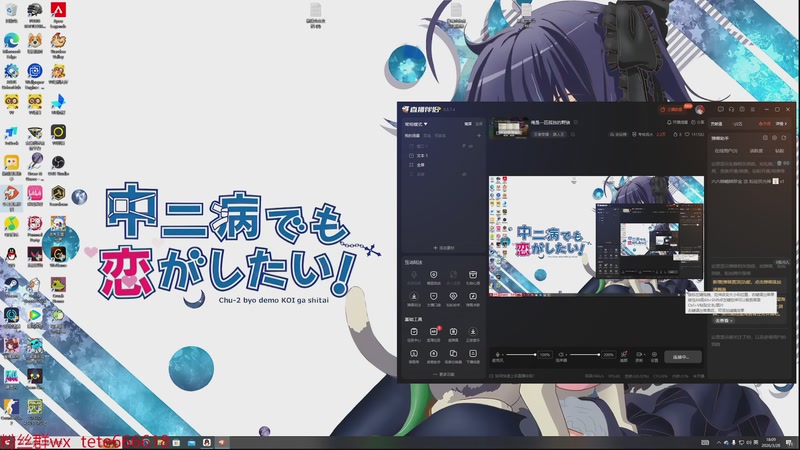Show hidden icons chevron in system tray
Viewport: 800px width, 450px height.
tap(718, 442)
